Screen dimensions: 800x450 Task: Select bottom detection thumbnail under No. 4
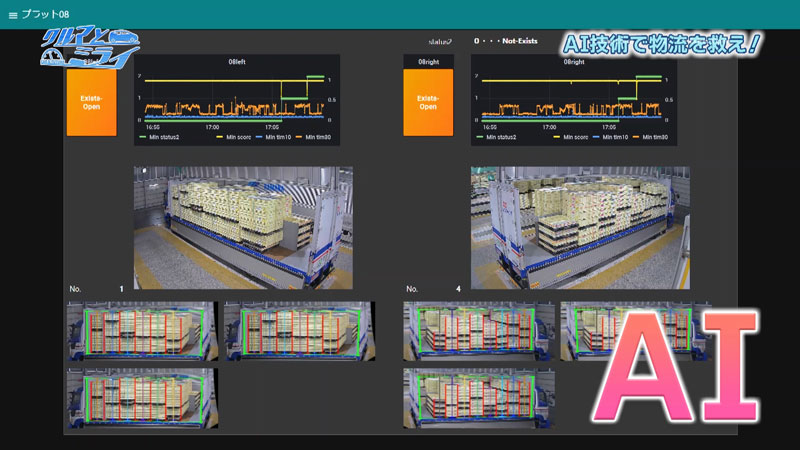[x=479, y=398]
